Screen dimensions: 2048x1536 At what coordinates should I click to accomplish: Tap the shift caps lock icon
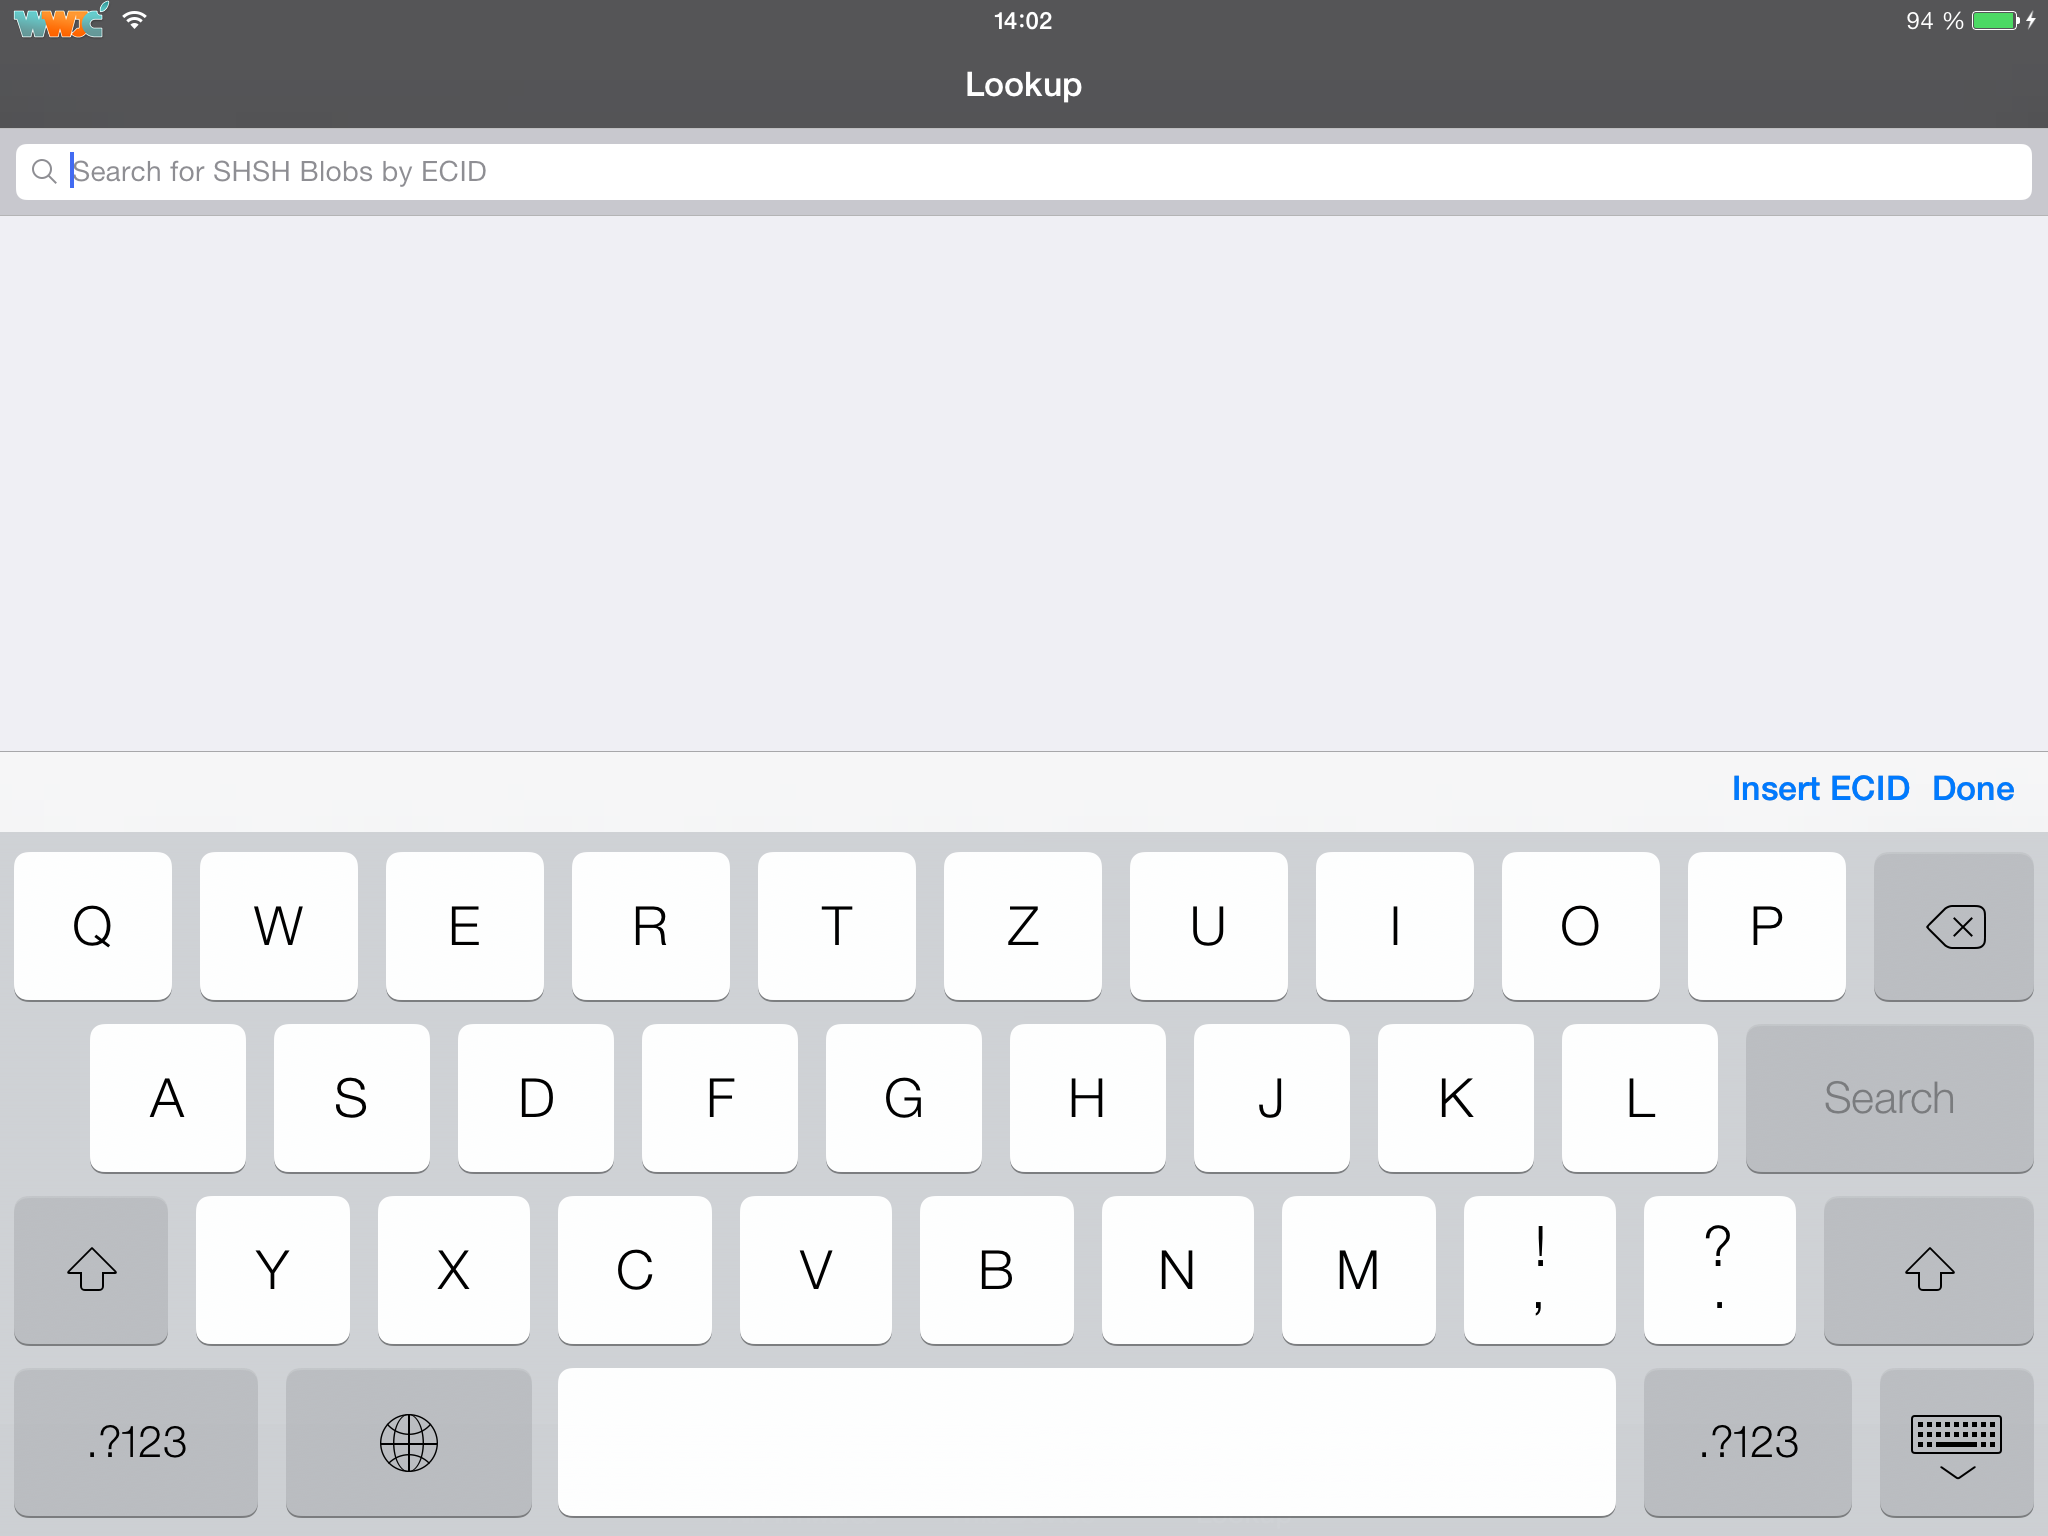coord(90,1270)
